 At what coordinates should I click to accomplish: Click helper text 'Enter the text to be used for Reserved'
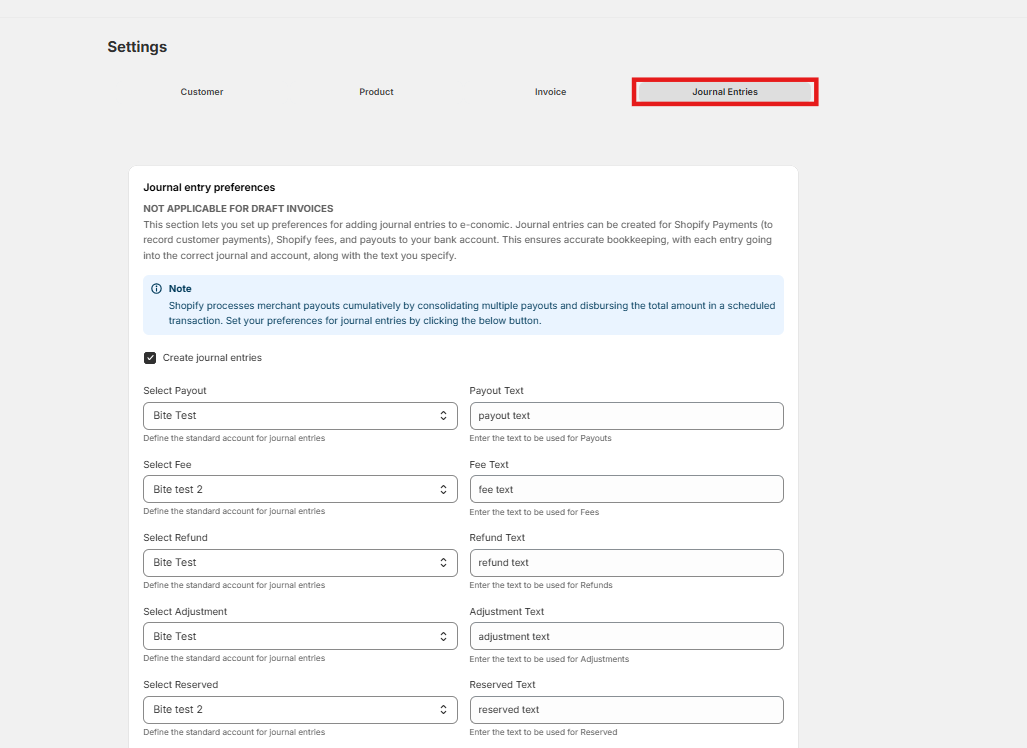click(x=543, y=732)
